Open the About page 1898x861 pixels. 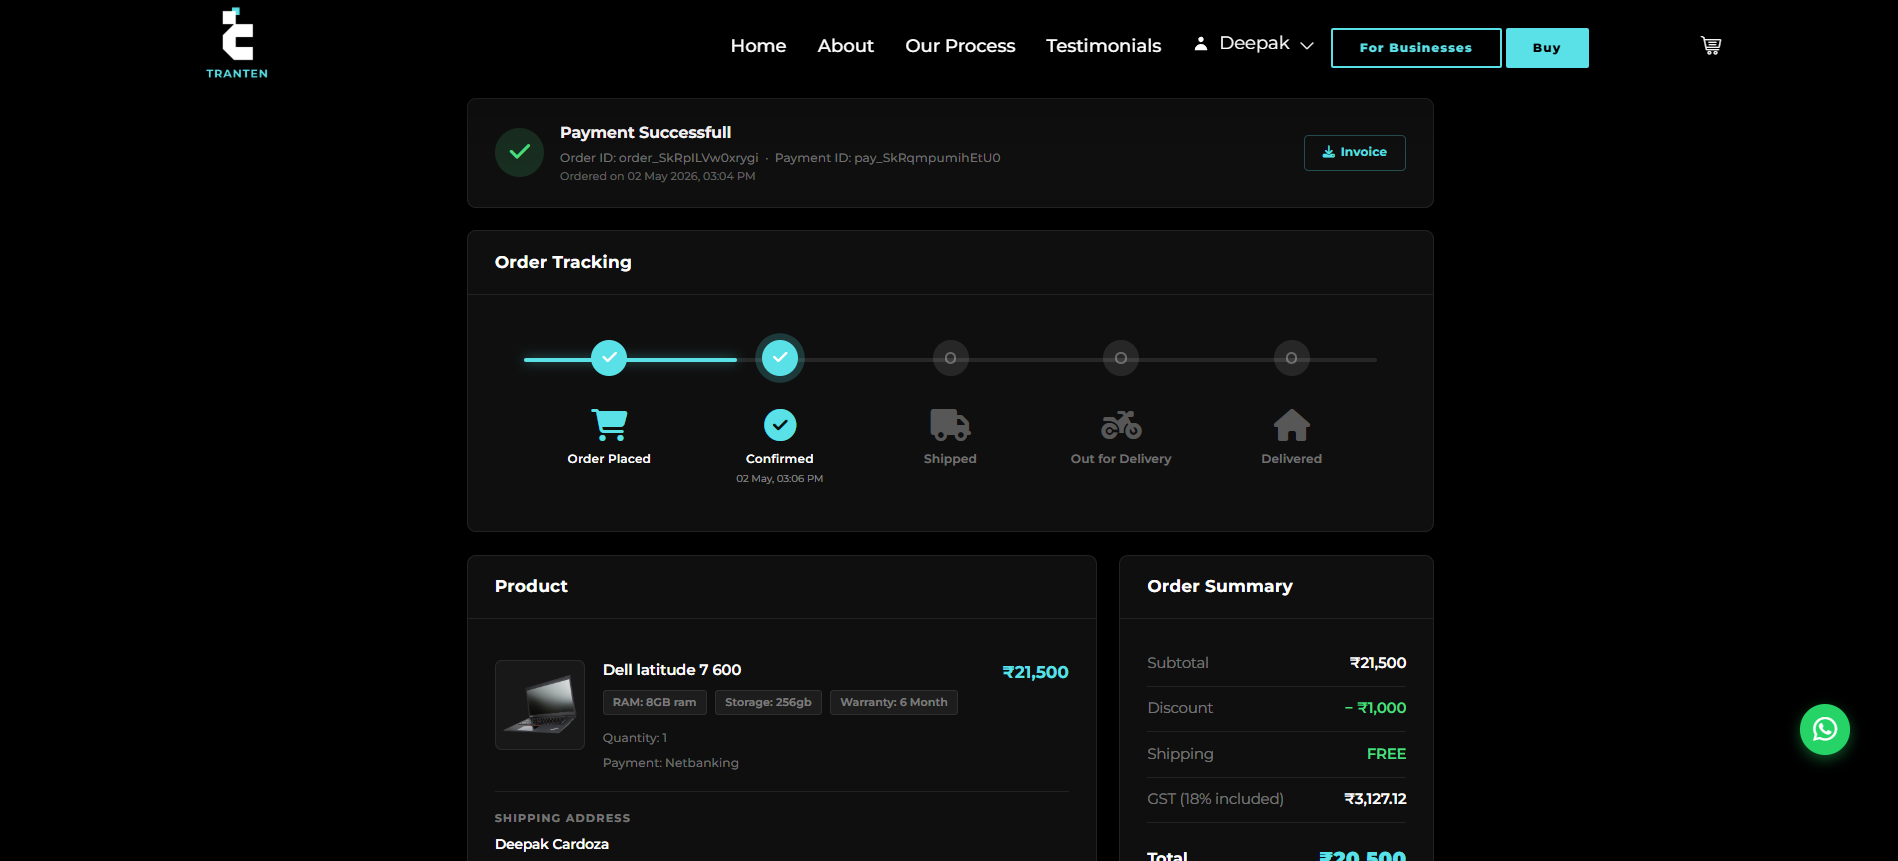tap(845, 46)
